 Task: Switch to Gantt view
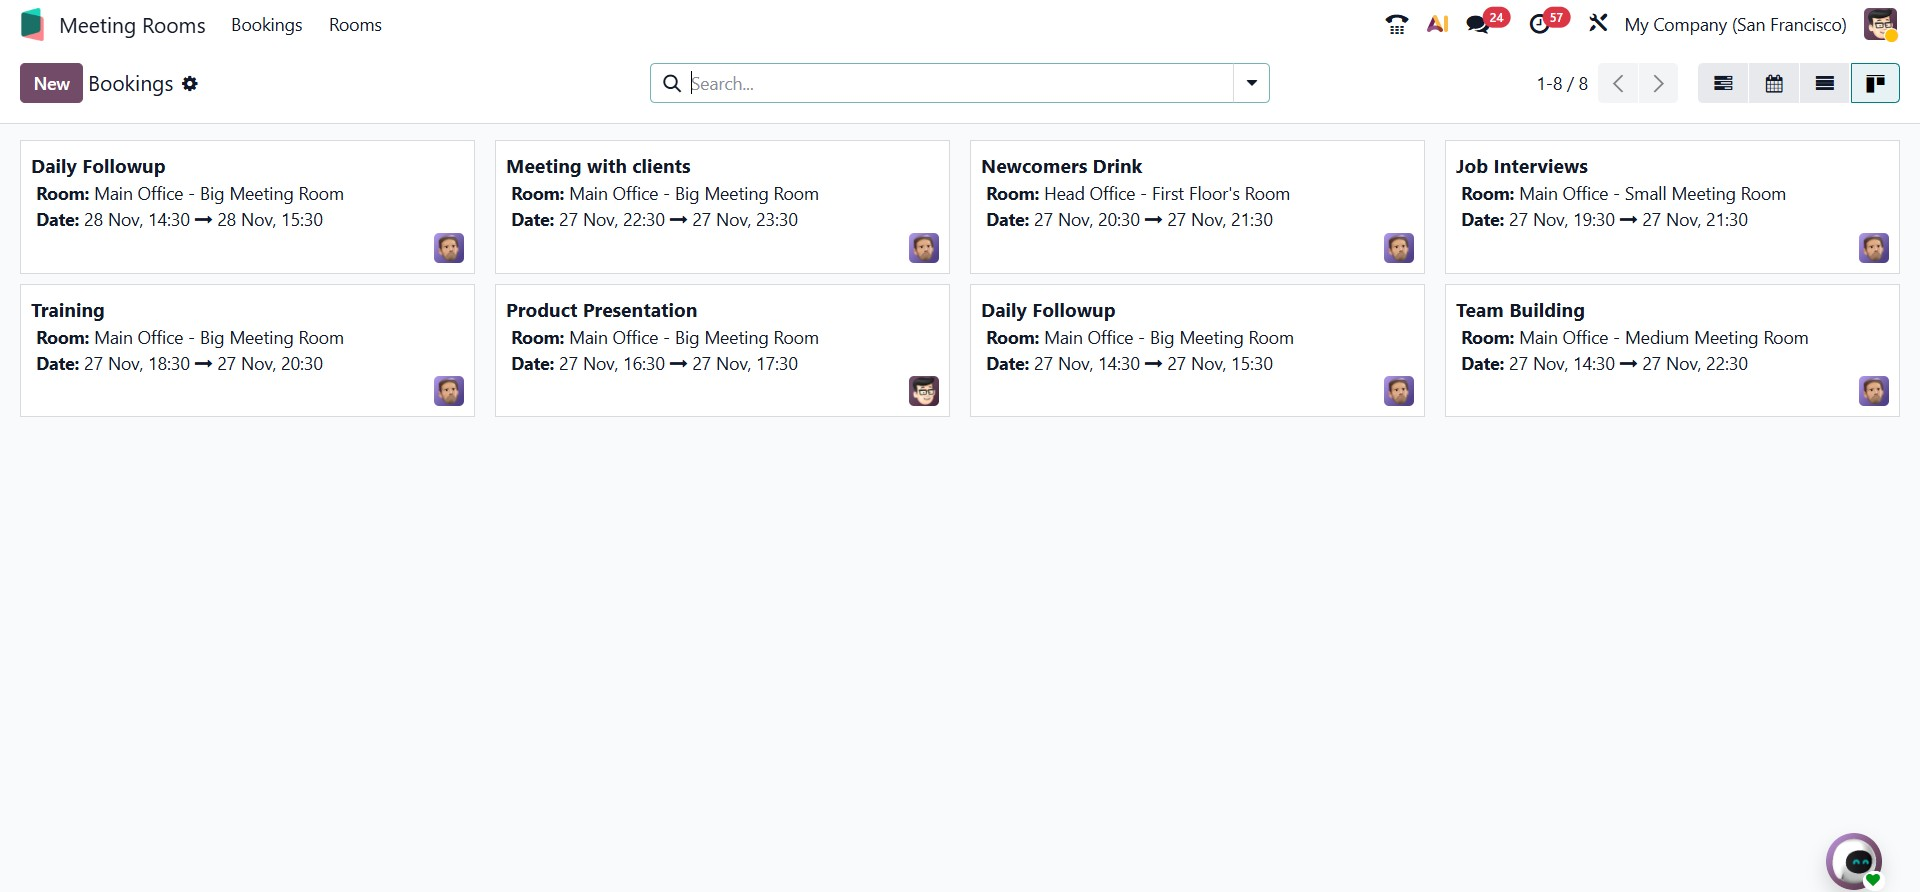click(x=1723, y=84)
